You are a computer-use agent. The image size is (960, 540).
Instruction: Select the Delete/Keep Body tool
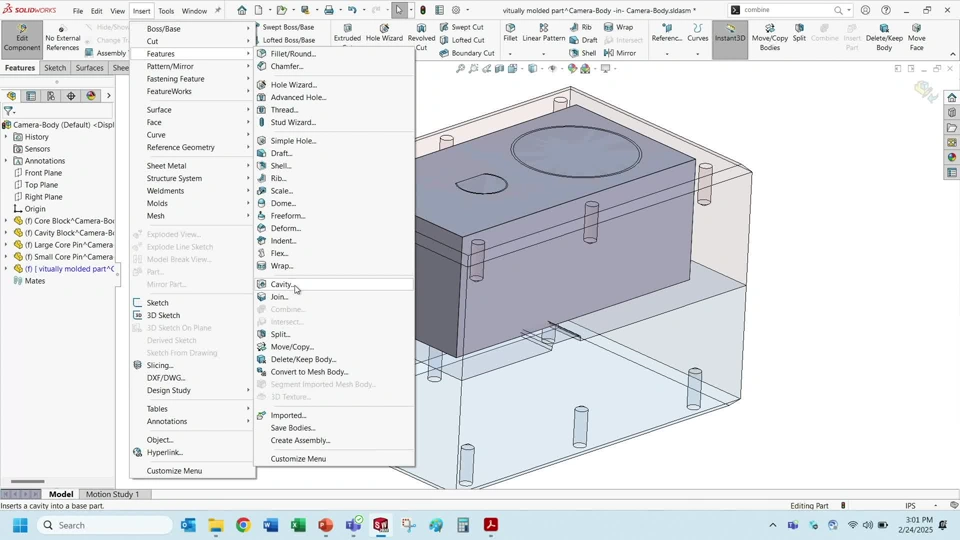click(x=884, y=33)
